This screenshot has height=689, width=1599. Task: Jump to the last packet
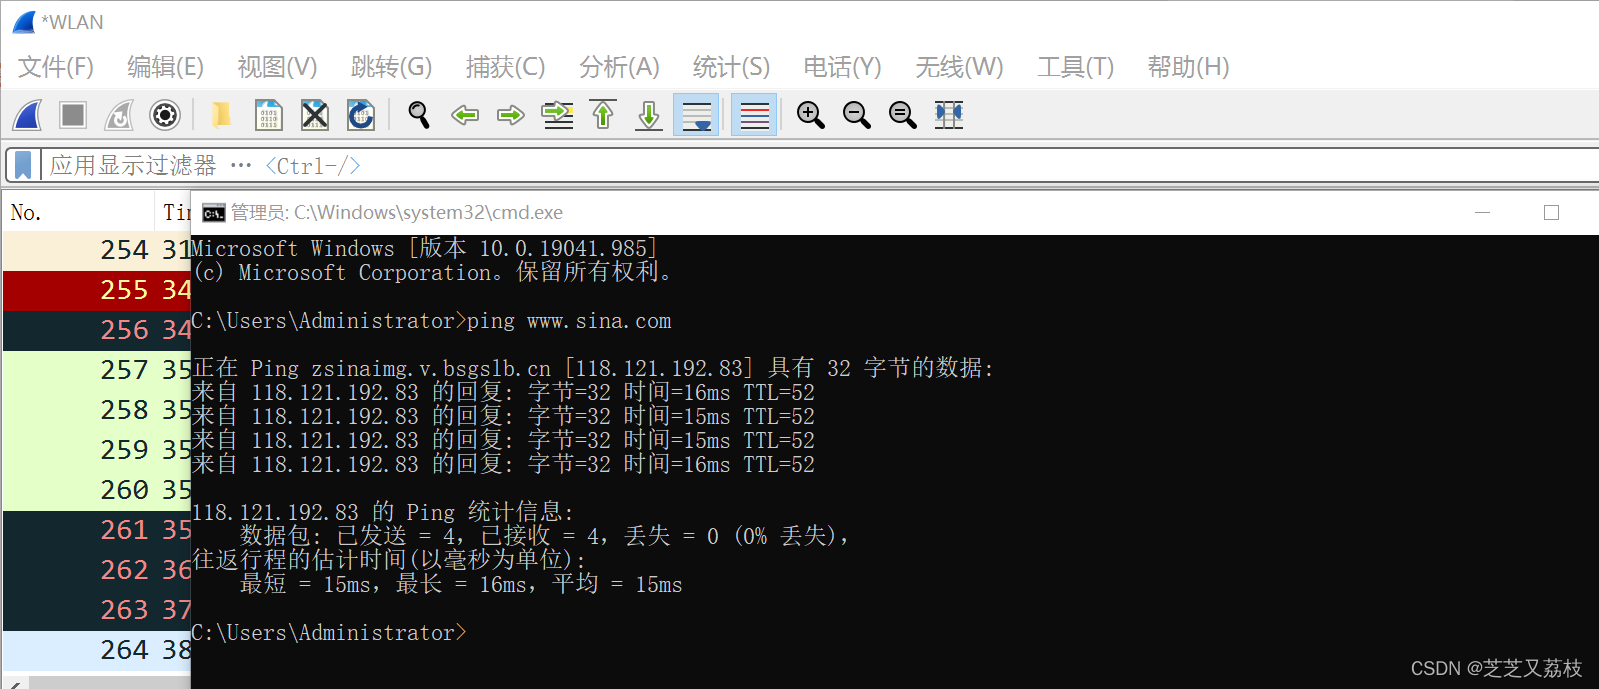(x=649, y=115)
